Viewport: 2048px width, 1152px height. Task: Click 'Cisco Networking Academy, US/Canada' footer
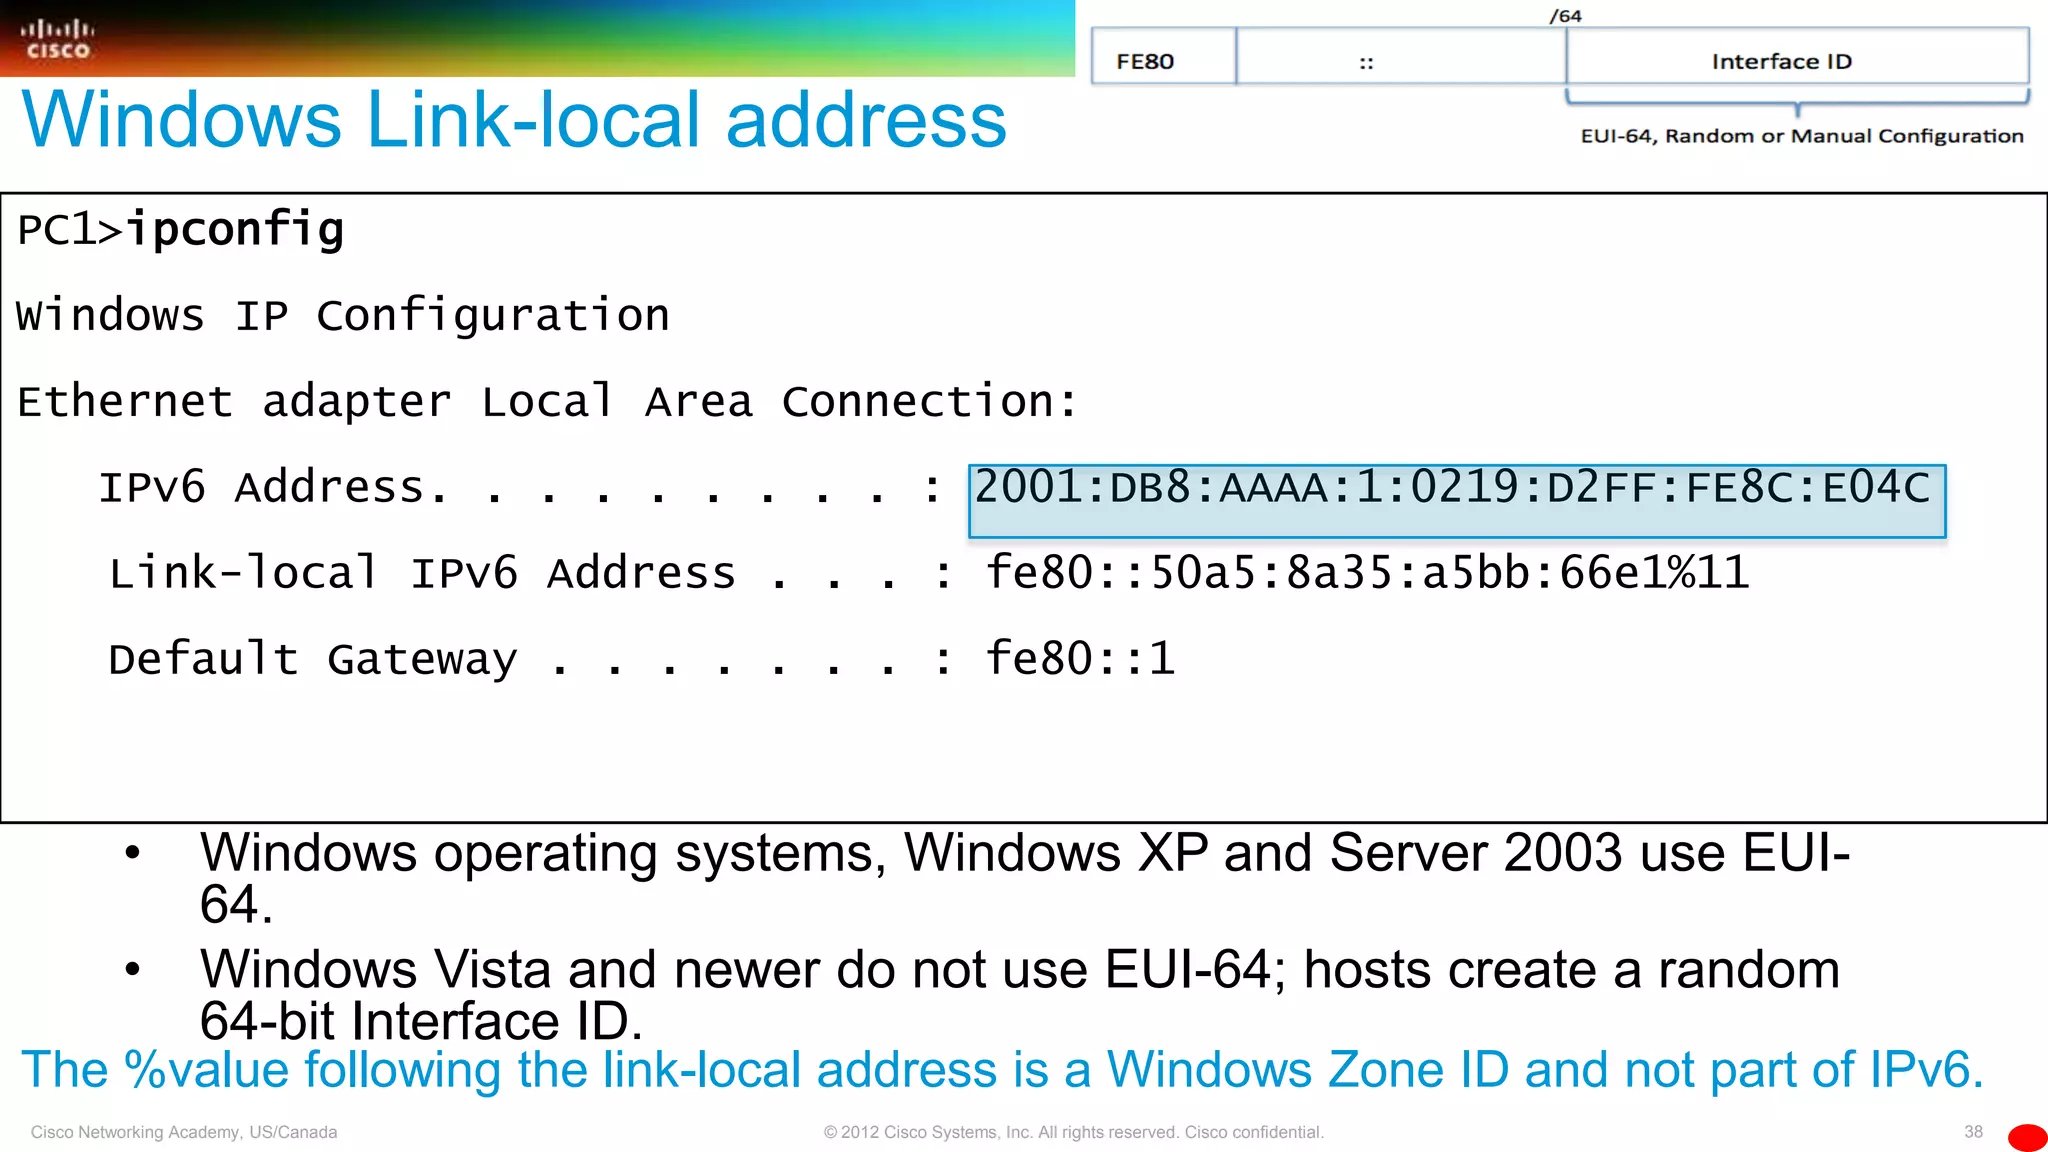[x=184, y=1132]
